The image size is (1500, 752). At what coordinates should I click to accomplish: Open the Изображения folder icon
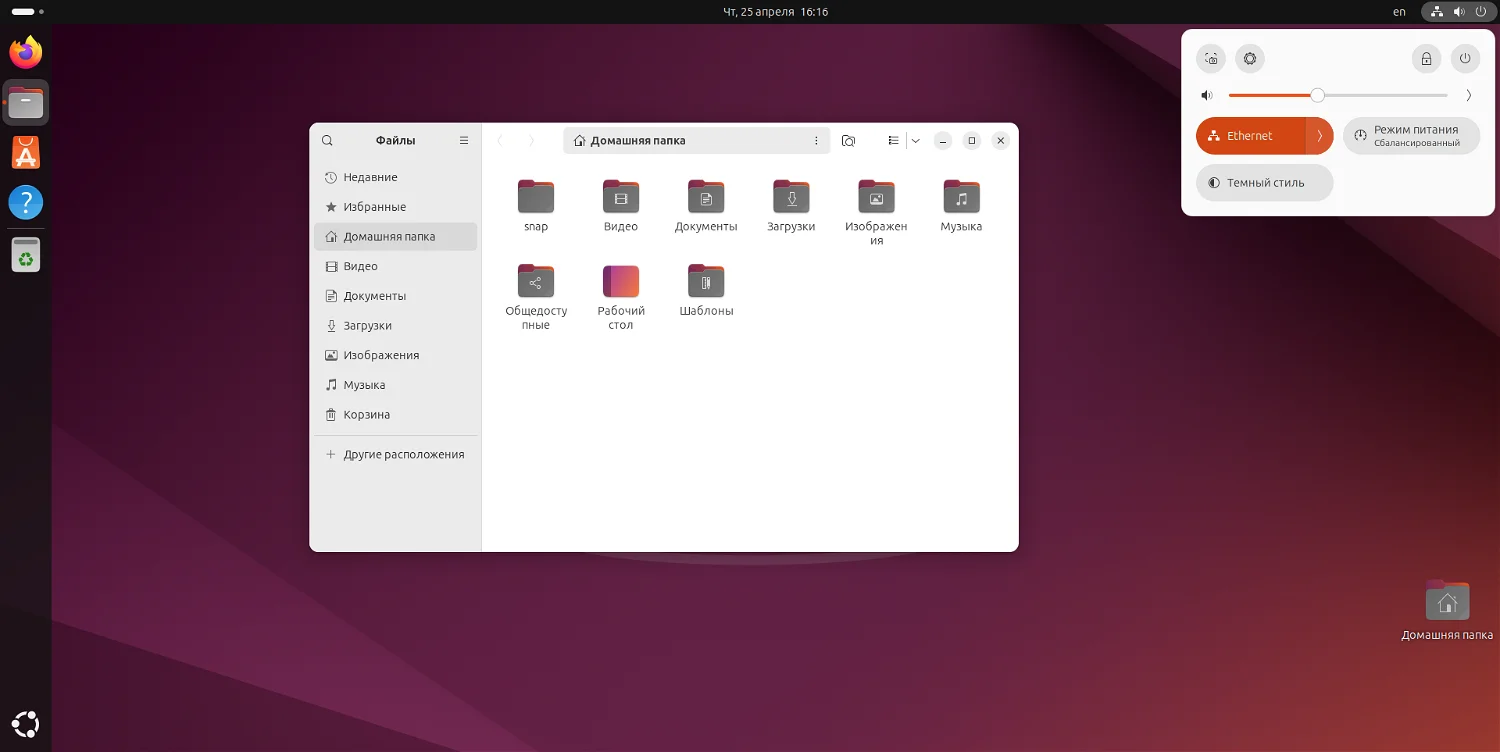[876, 213]
